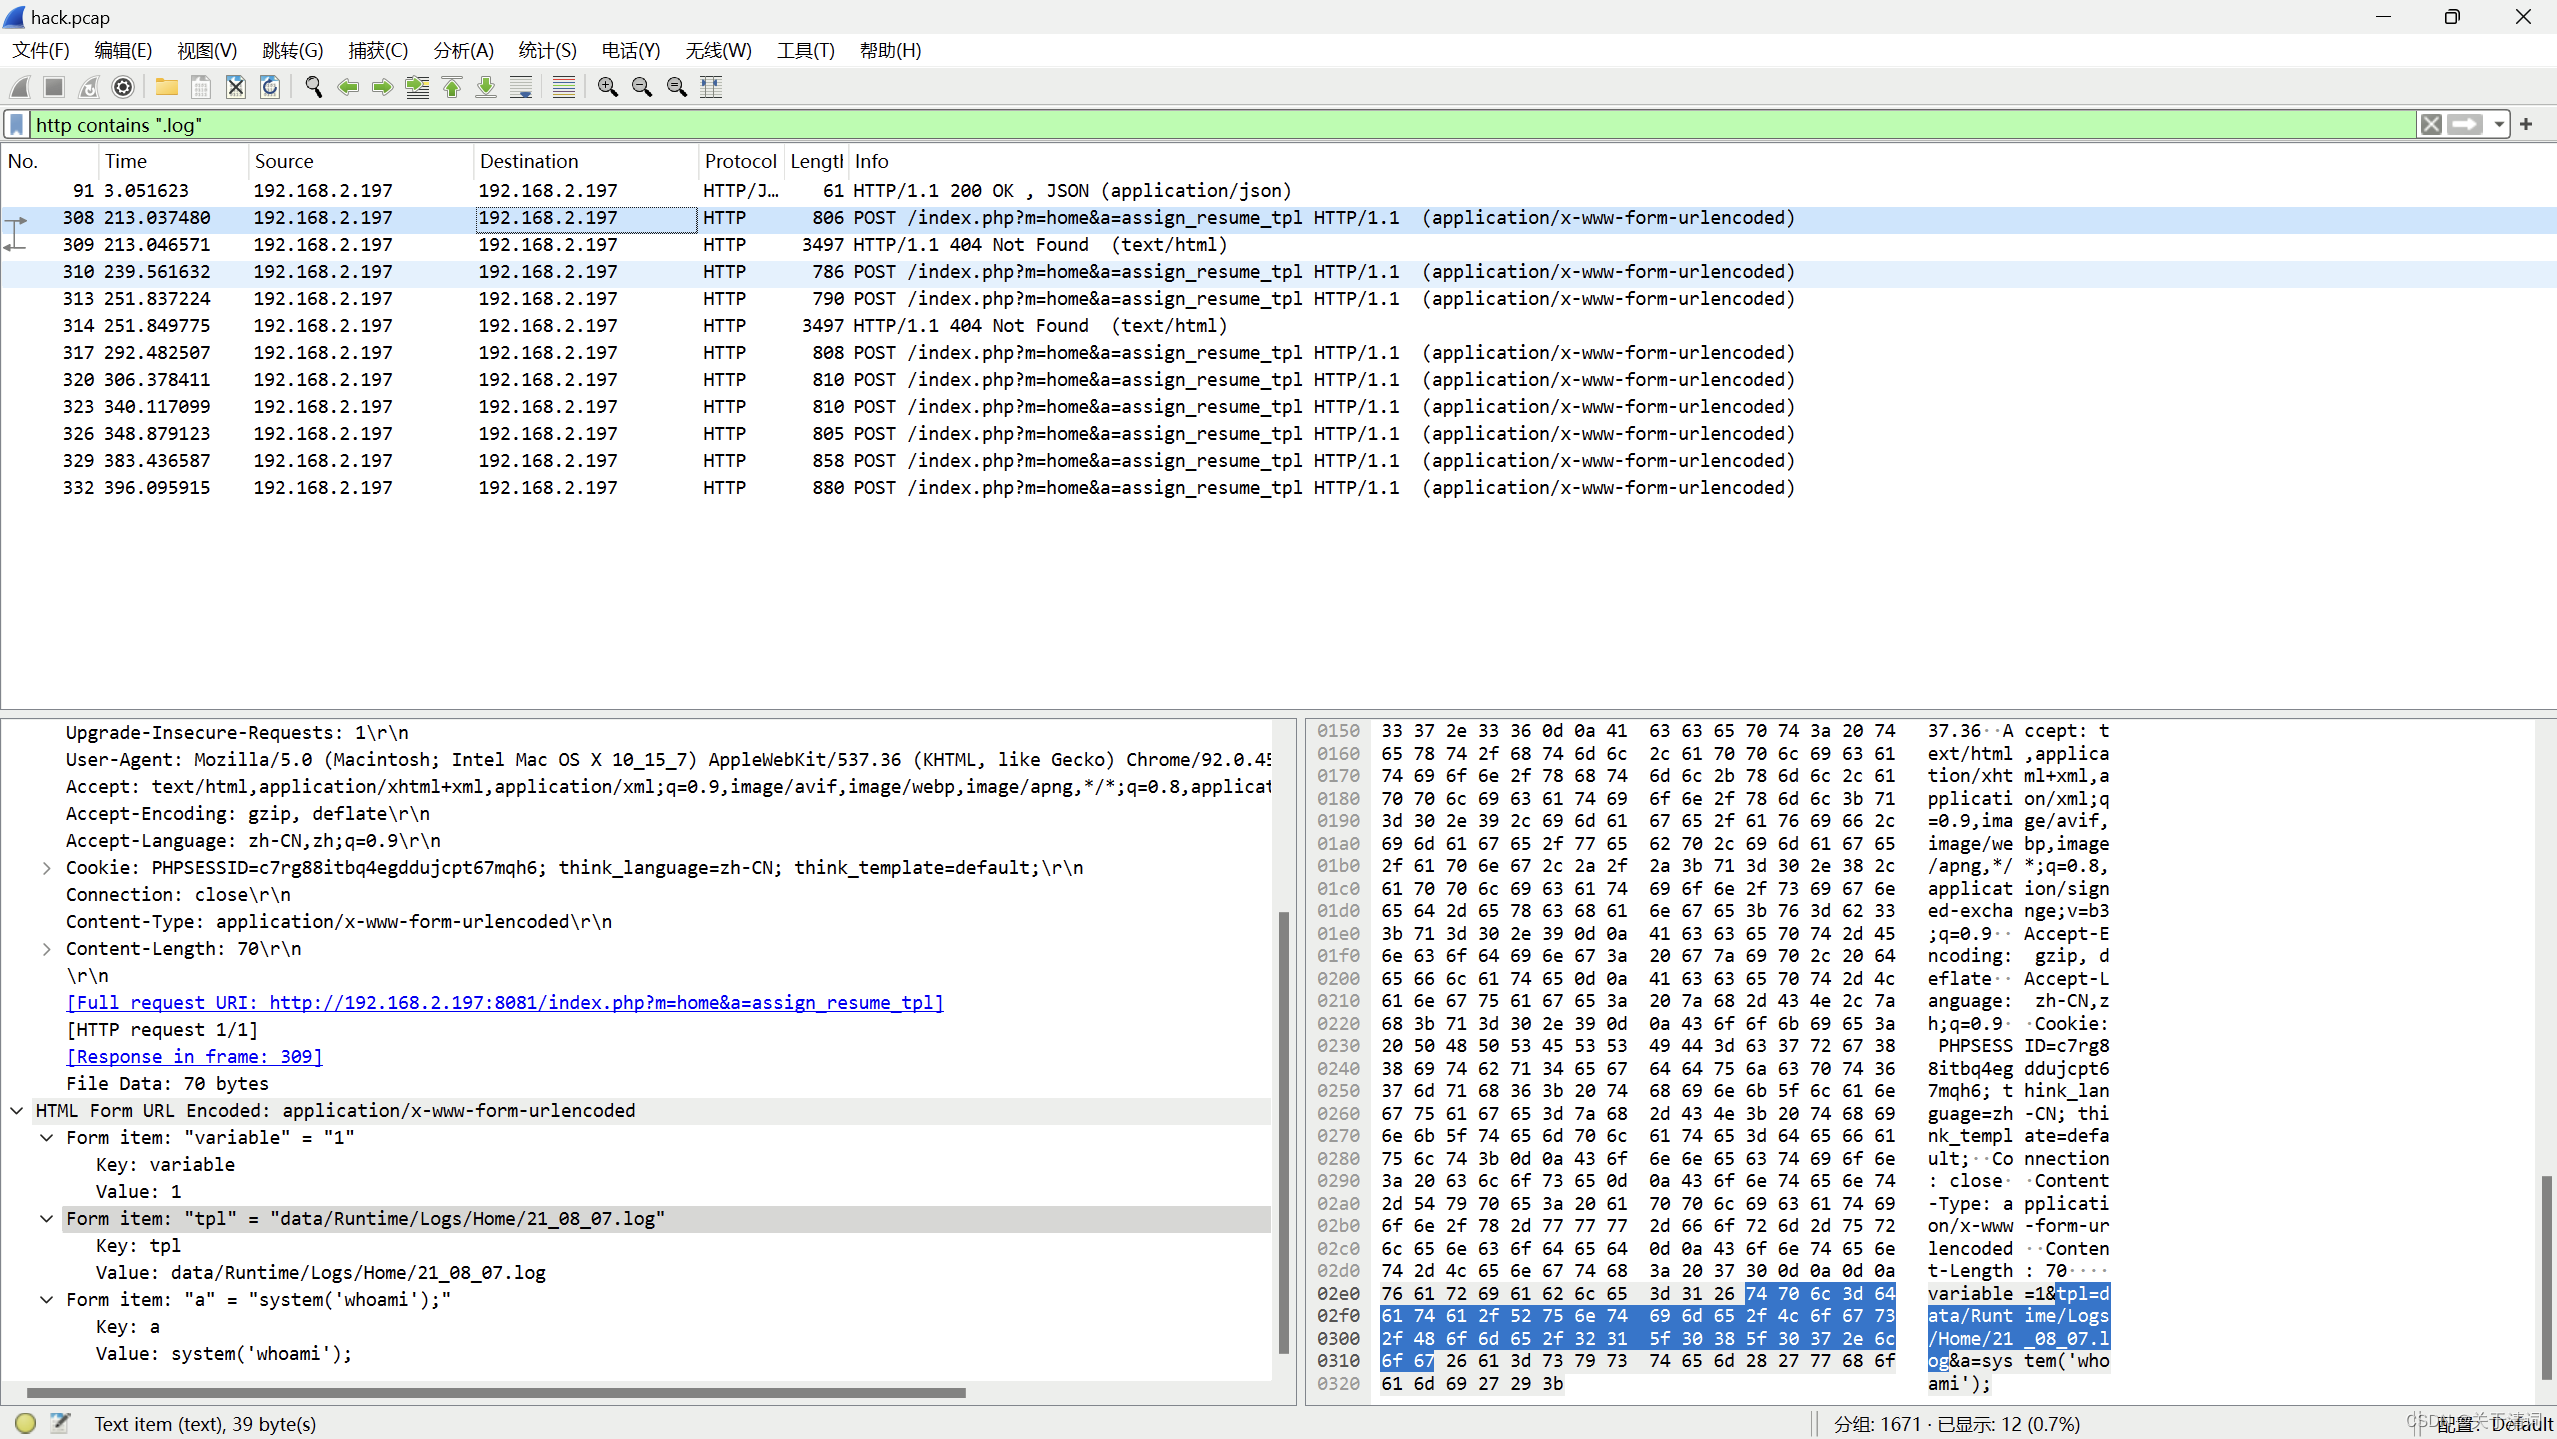
Task: Click the find packet magnifier icon
Action: pyautogui.click(x=313, y=87)
